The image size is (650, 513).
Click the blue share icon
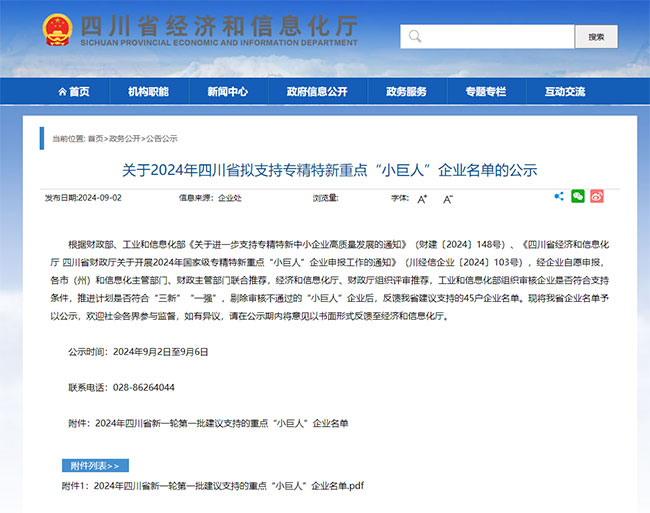pyautogui.click(x=560, y=197)
